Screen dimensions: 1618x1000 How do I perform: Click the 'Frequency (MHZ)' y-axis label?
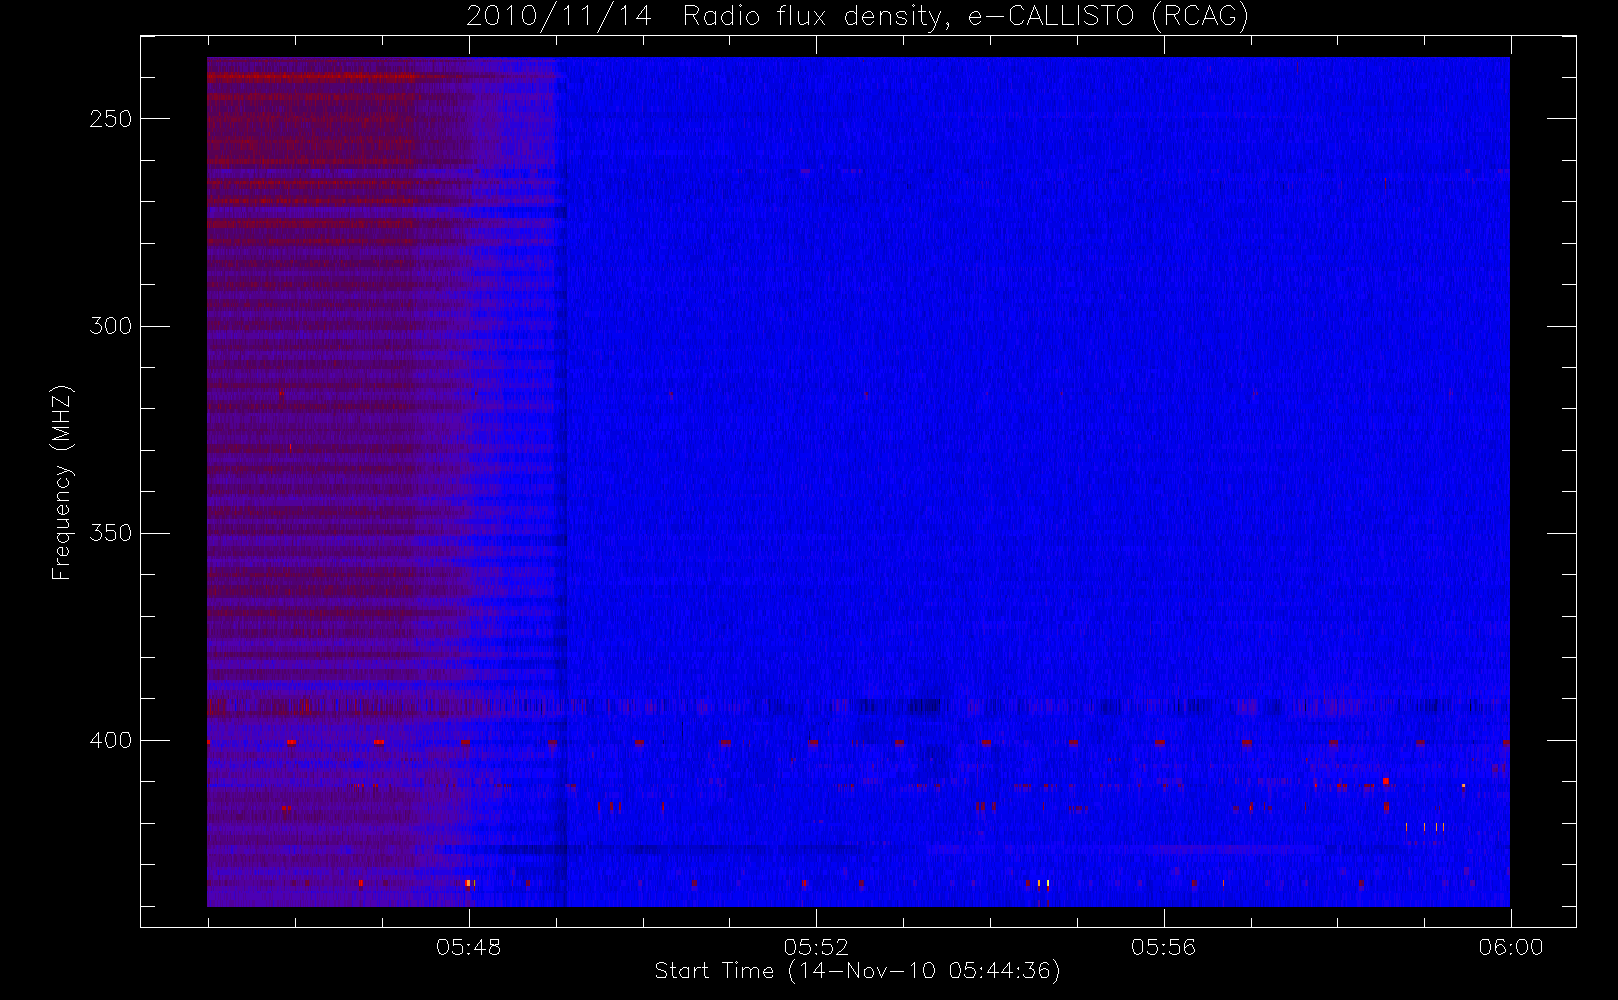[x=62, y=482]
